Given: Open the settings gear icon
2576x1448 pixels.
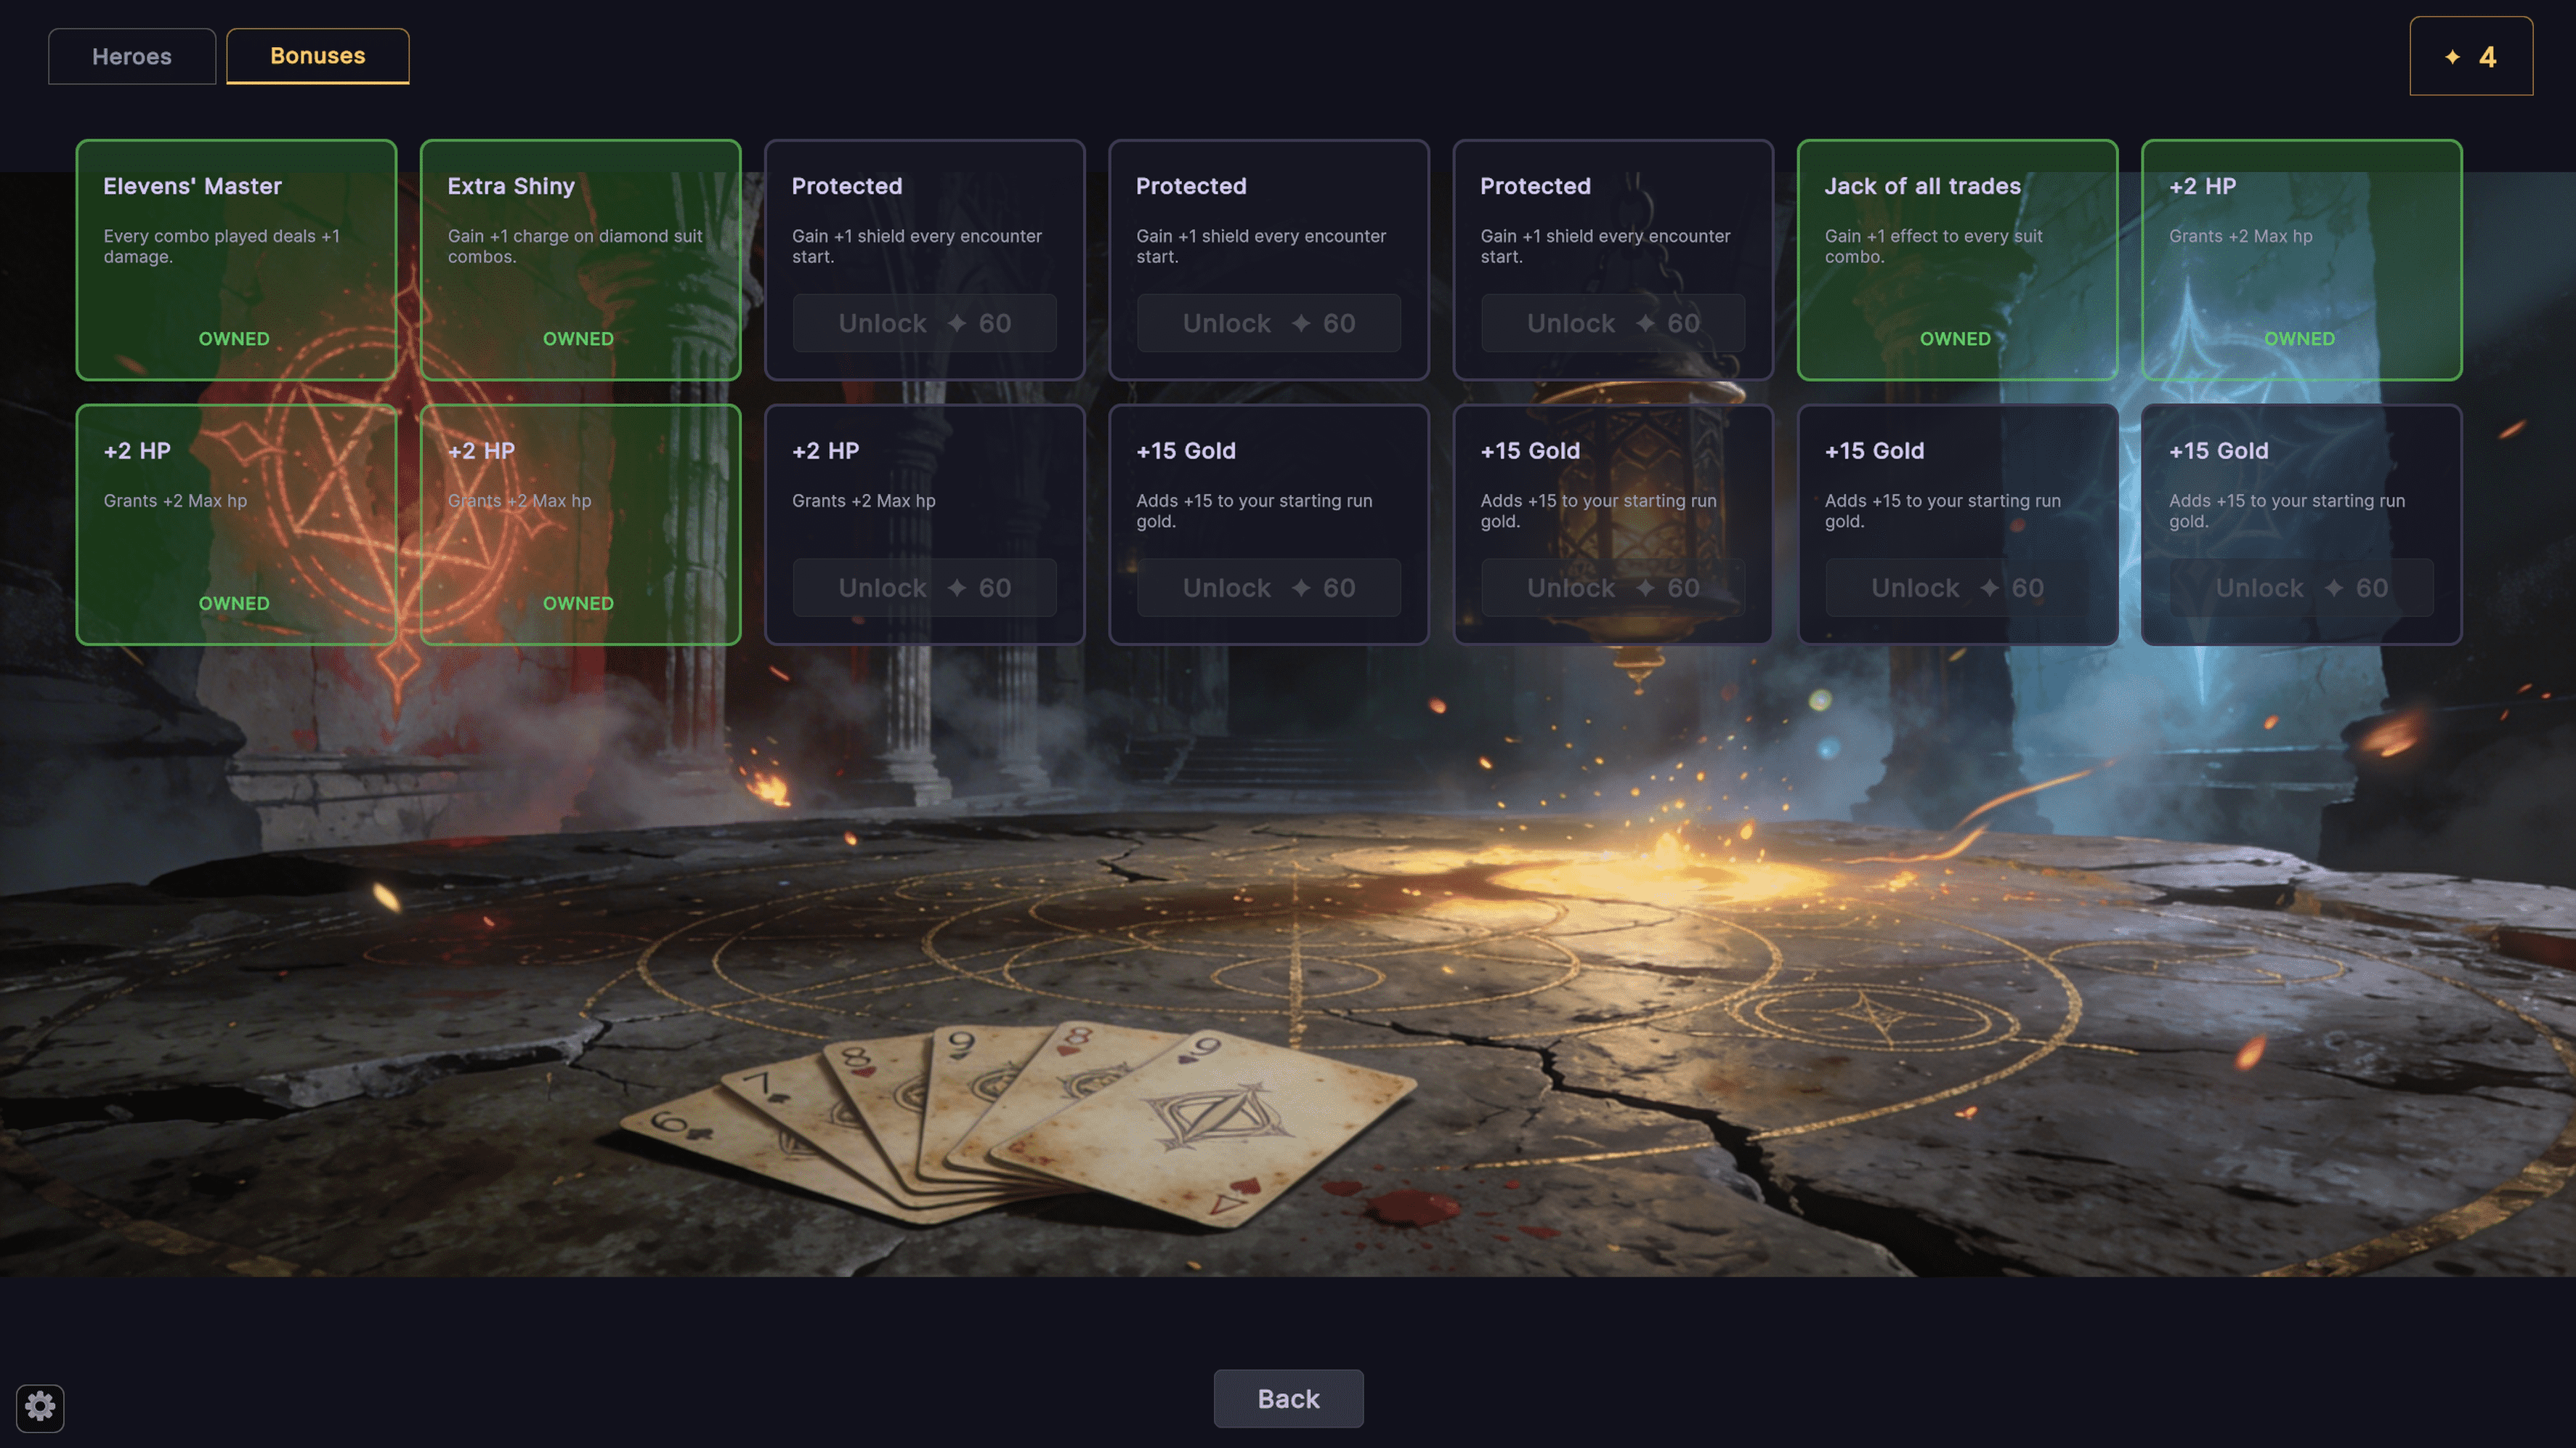Looking at the screenshot, I should pyautogui.click(x=40, y=1407).
